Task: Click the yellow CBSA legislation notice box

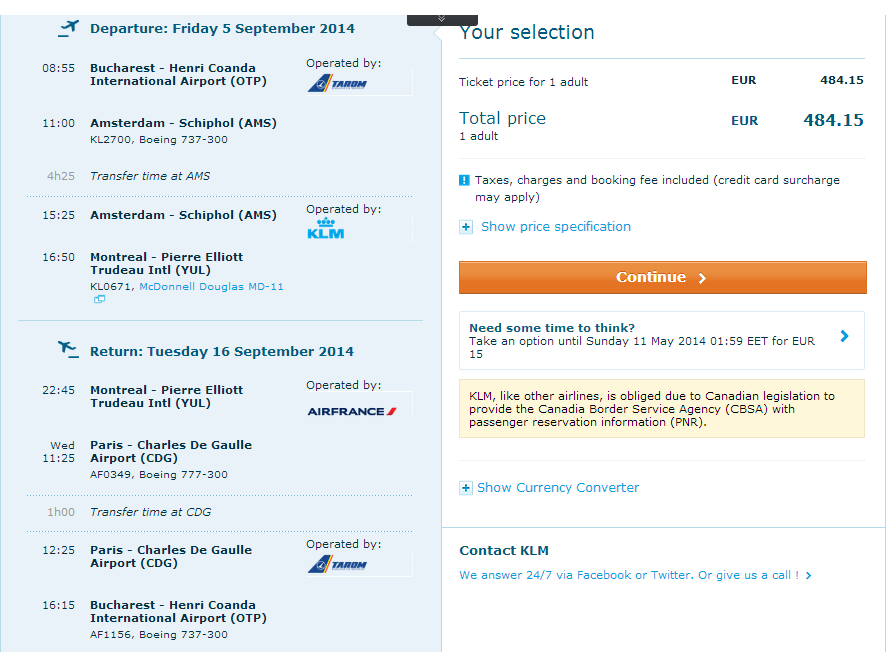Action: click(661, 408)
